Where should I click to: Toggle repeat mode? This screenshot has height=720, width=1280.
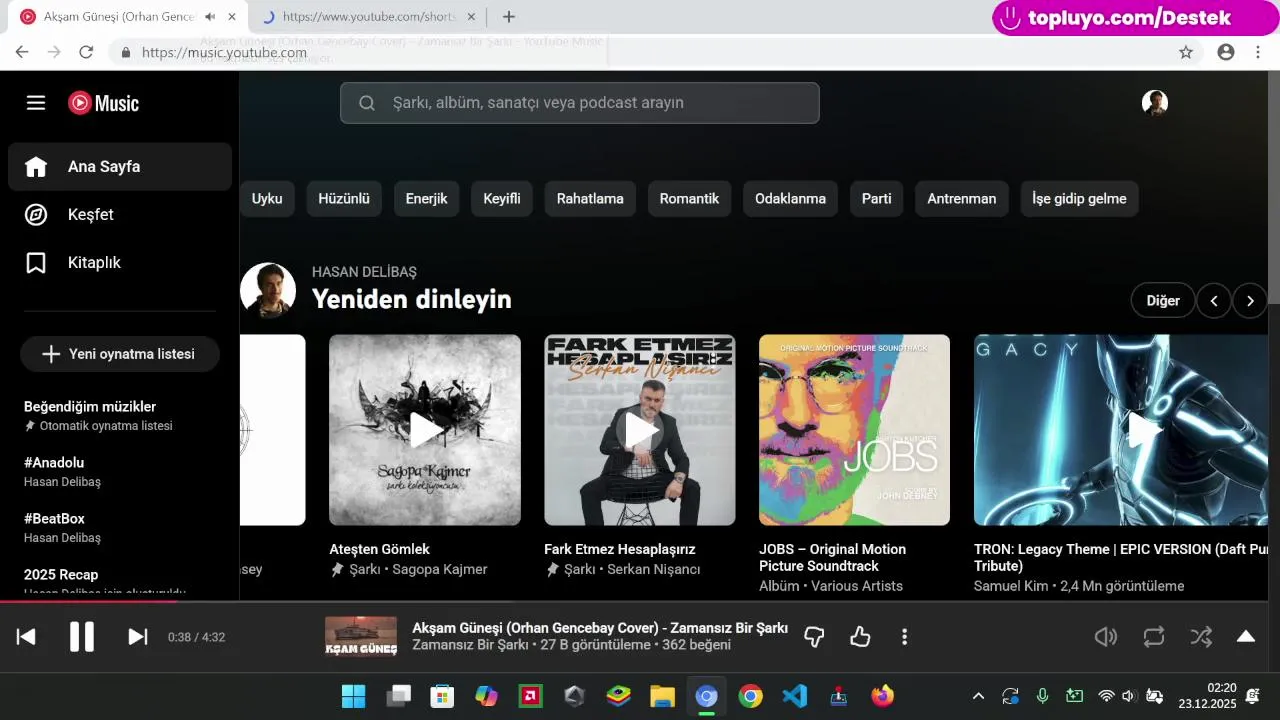[x=1154, y=637]
